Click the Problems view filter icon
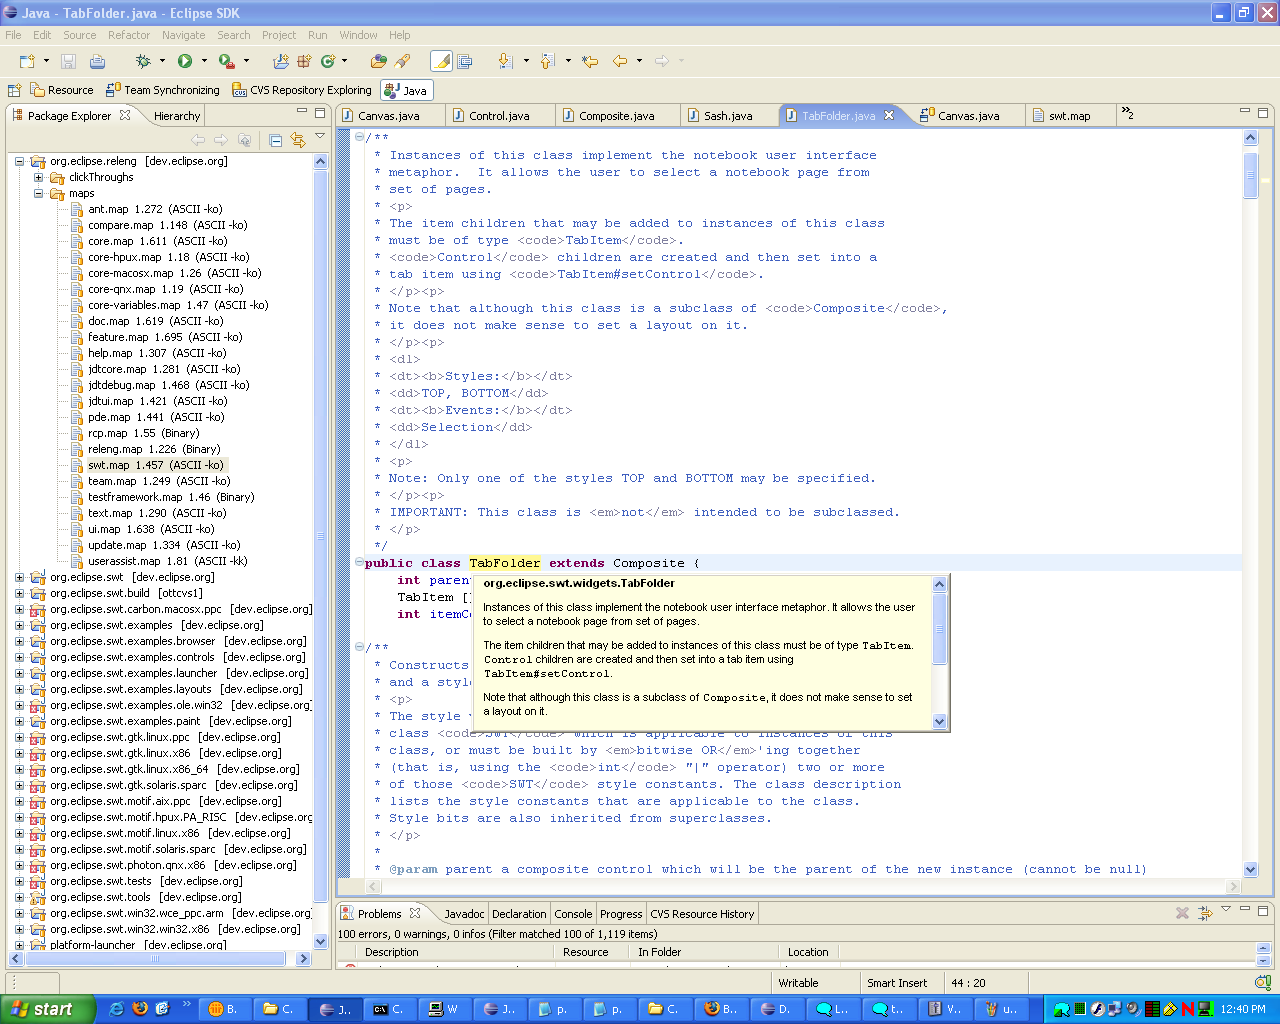The height and width of the screenshot is (1024, 1280). tap(1205, 913)
